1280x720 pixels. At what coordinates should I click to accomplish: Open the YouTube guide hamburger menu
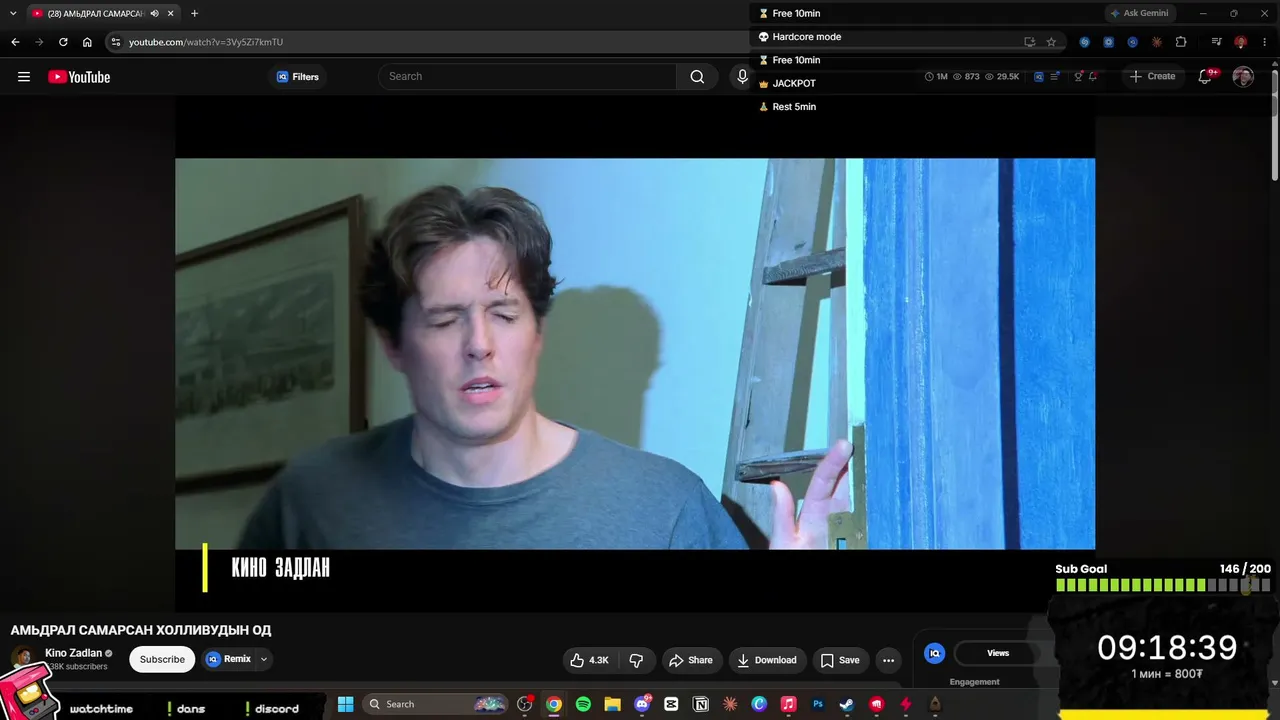point(24,77)
